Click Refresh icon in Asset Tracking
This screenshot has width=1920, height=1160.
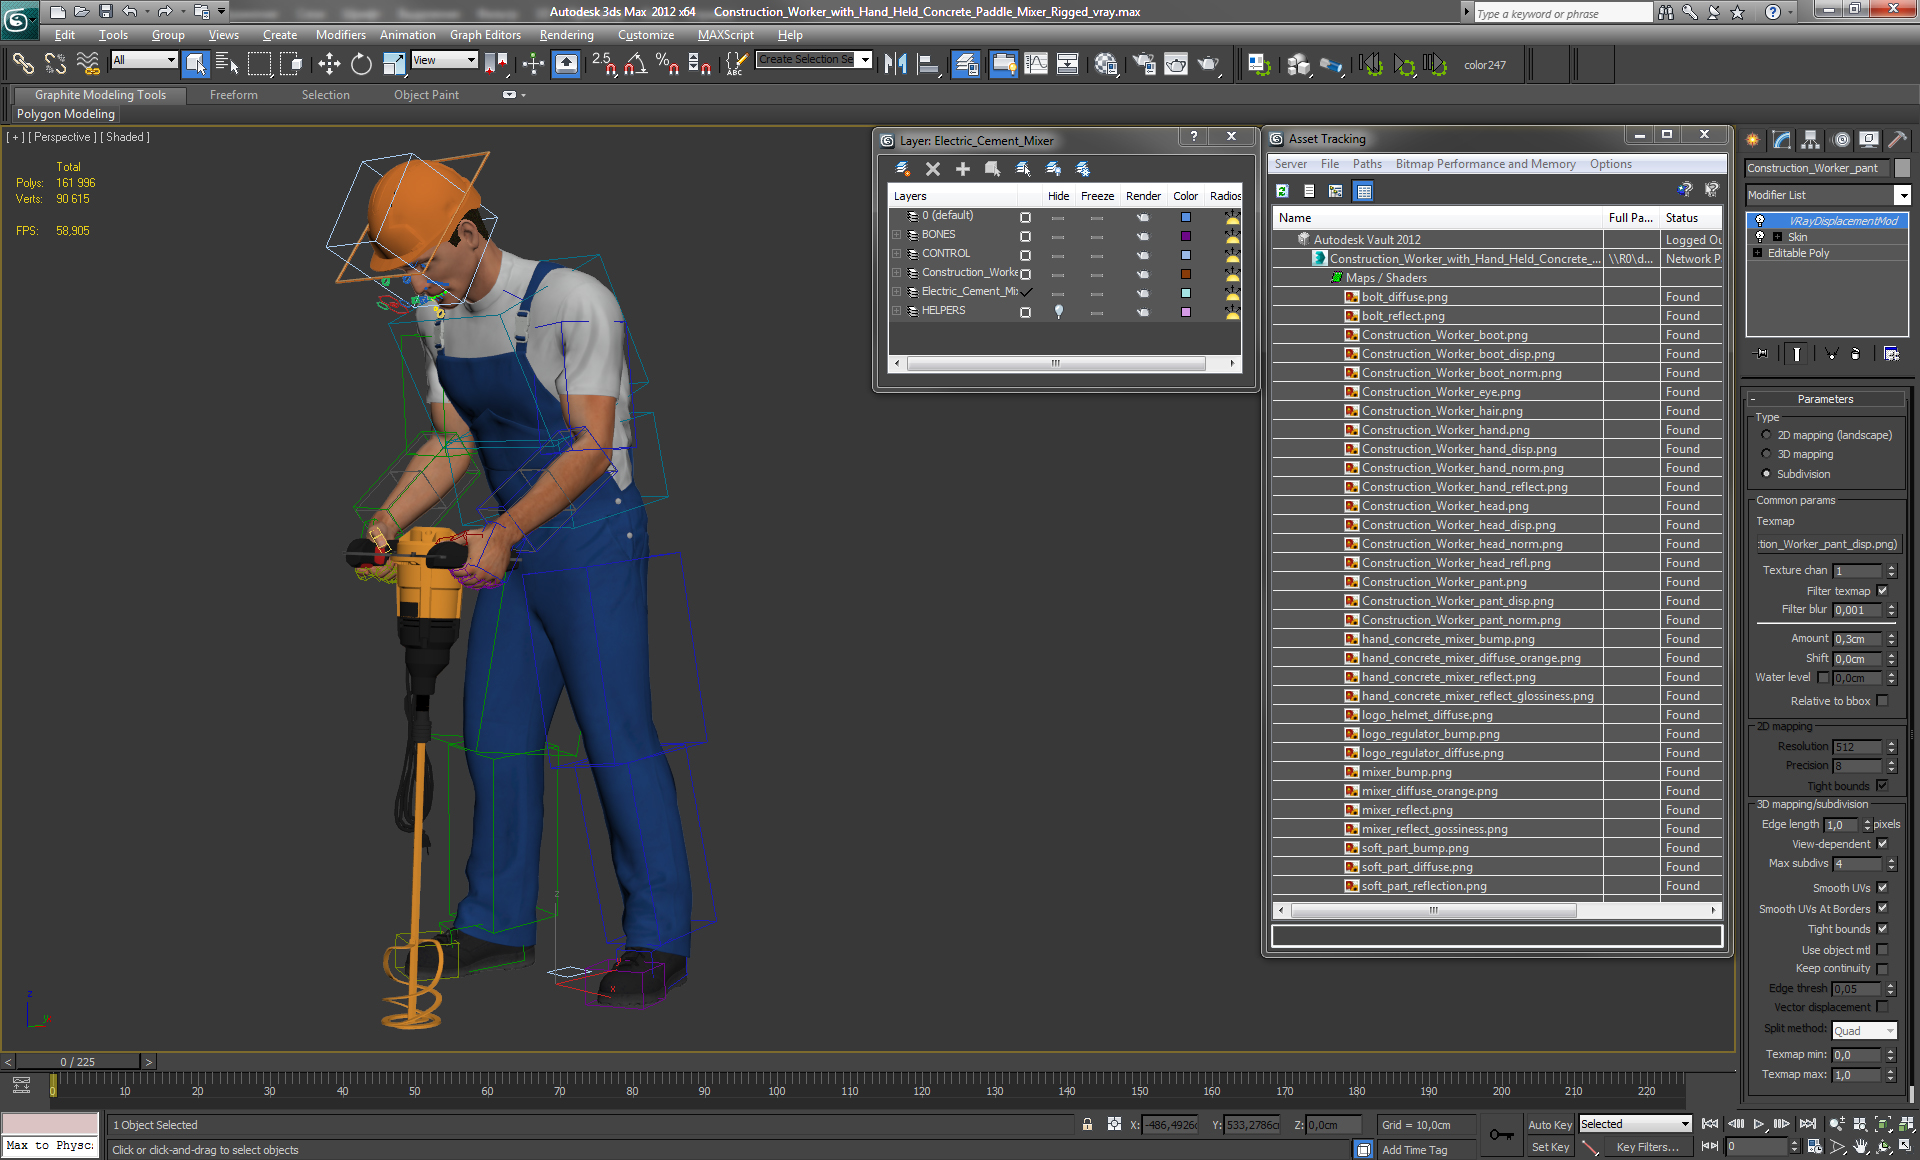(1283, 191)
